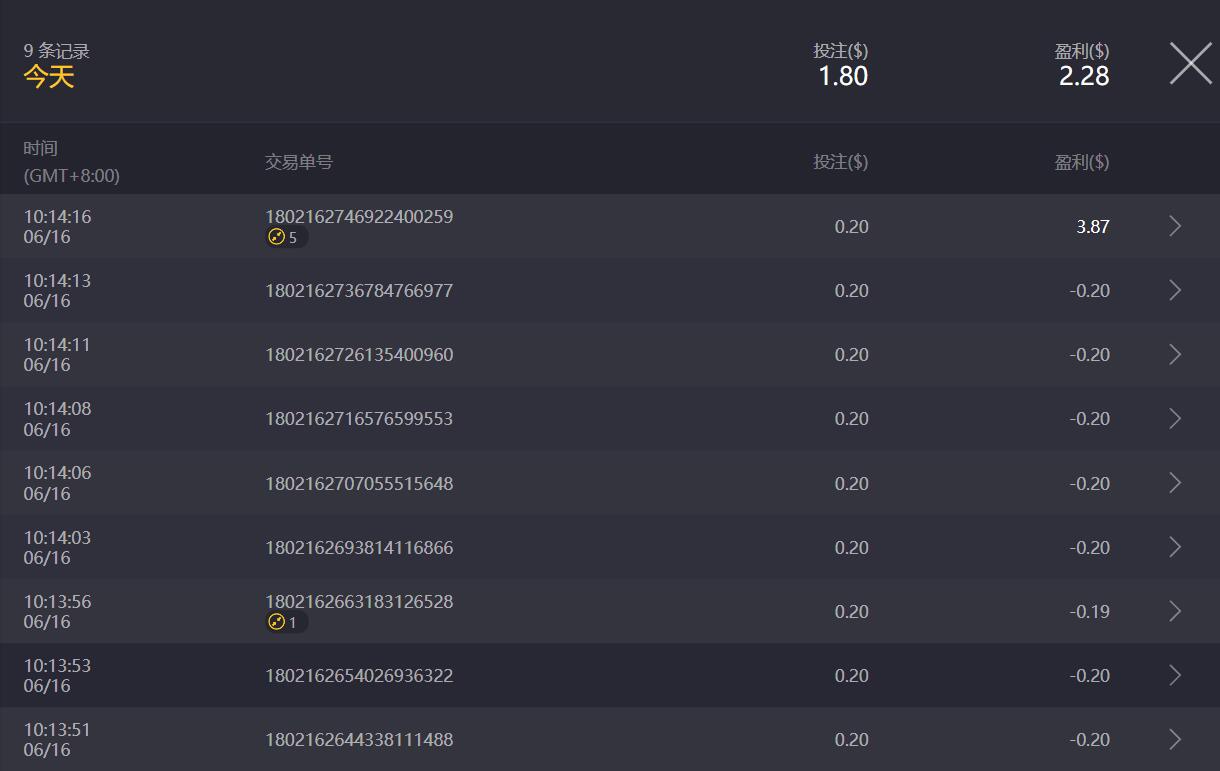Select transaction number 1802162746922400259
The image size is (1220, 771).
(359, 217)
